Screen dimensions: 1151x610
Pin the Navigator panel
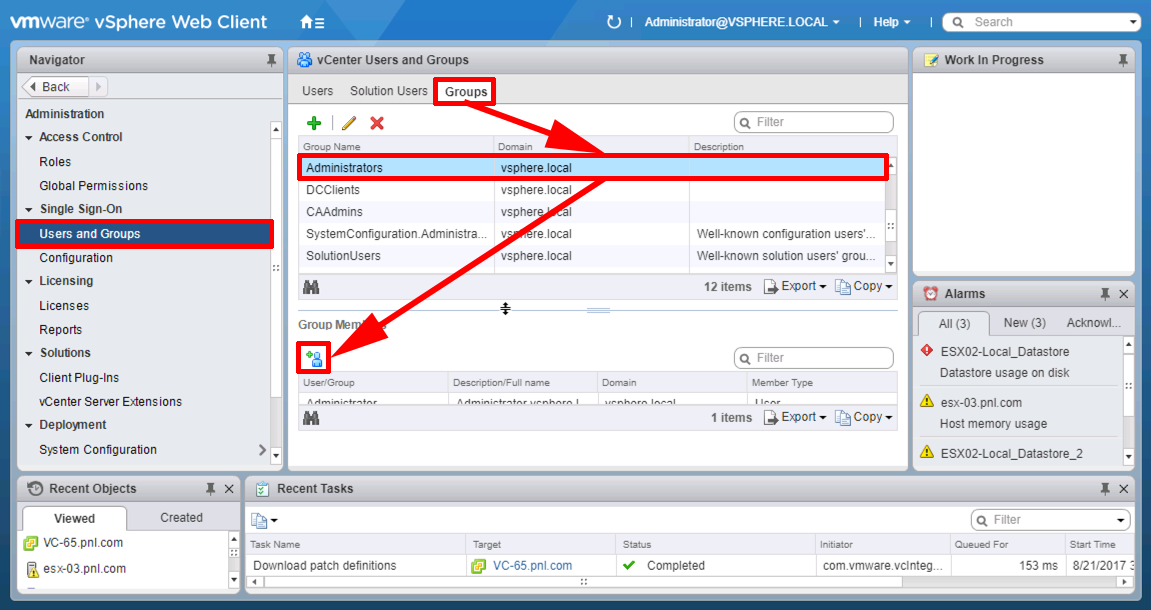tap(271, 60)
